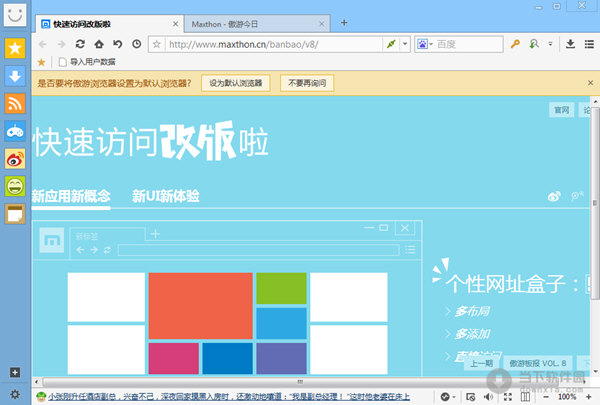The height and width of the screenshot is (405, 600).
Task: Click the horizontal scrollbar thumb
Action: click(x=300, y=381)
